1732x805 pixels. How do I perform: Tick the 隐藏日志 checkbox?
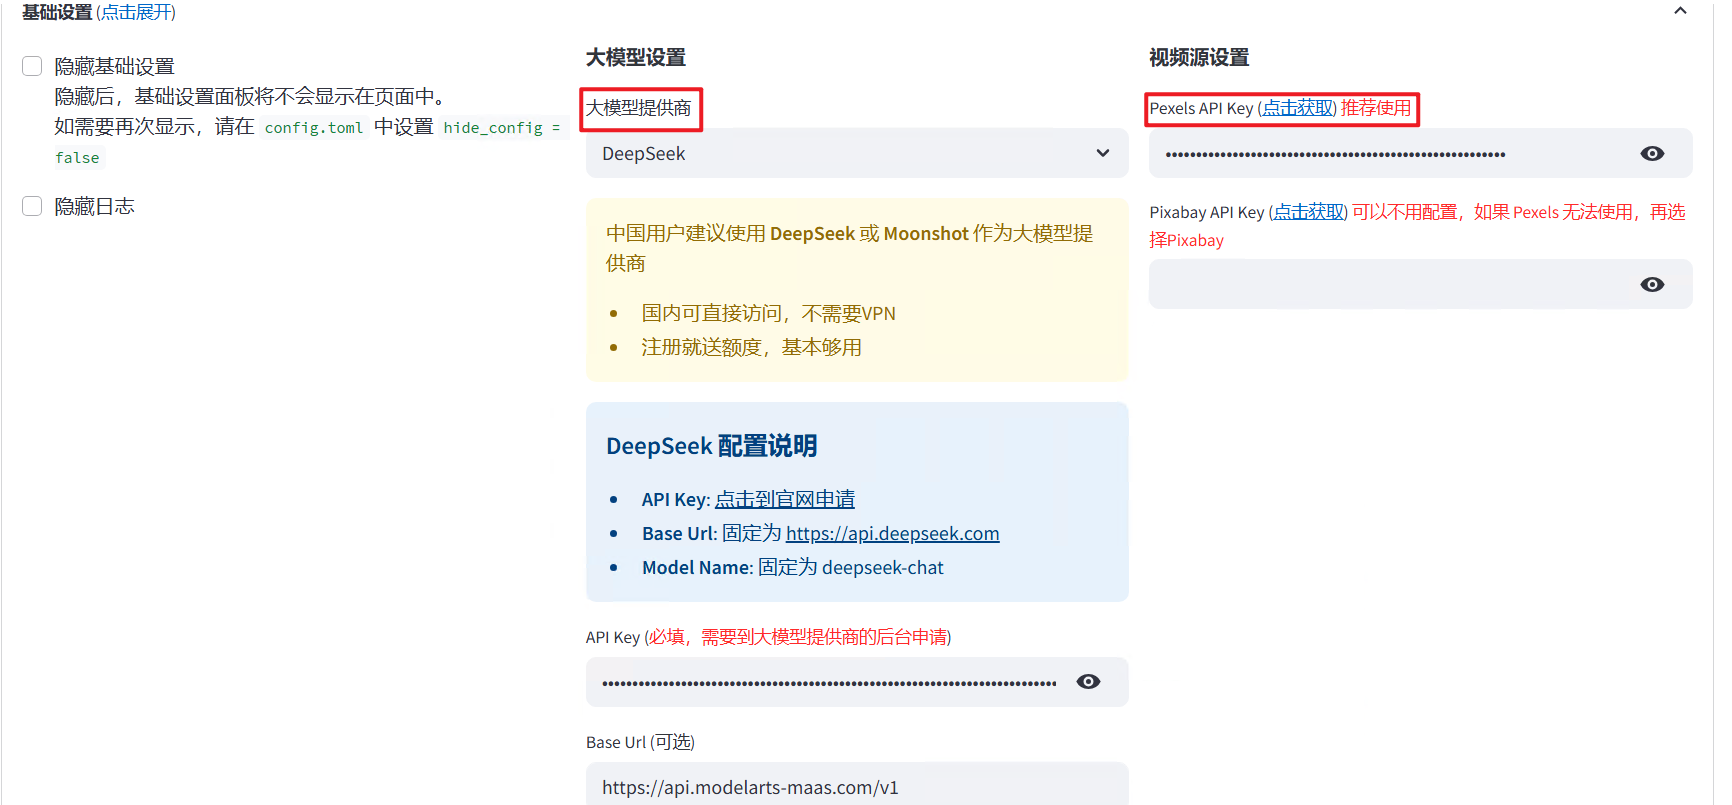pyautogui.click(x=32, y=206)
